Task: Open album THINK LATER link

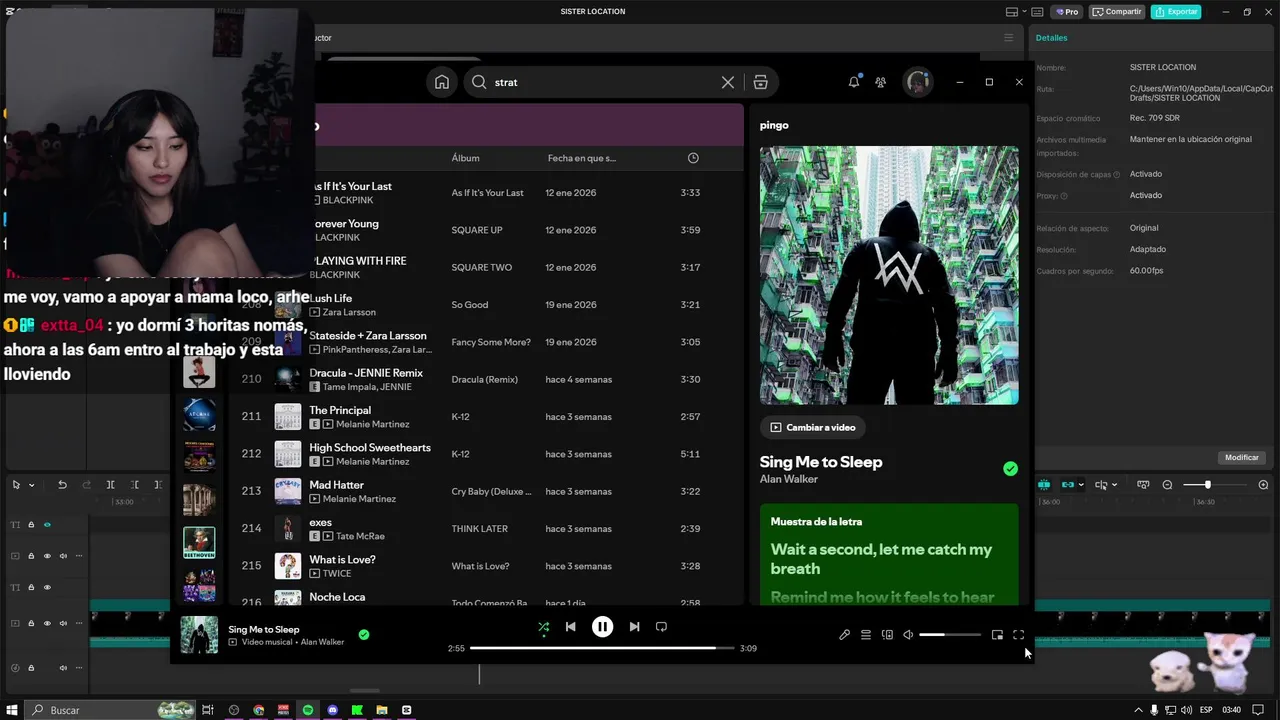Action: pyautogui.click(x=479, y=529)
